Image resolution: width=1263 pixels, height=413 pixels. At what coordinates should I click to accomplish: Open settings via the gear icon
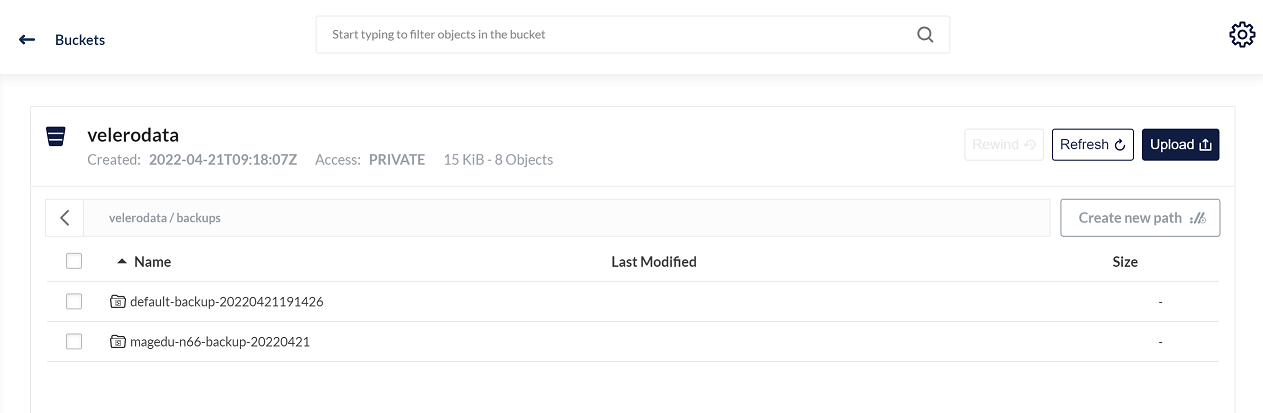tap(1241, 35)
